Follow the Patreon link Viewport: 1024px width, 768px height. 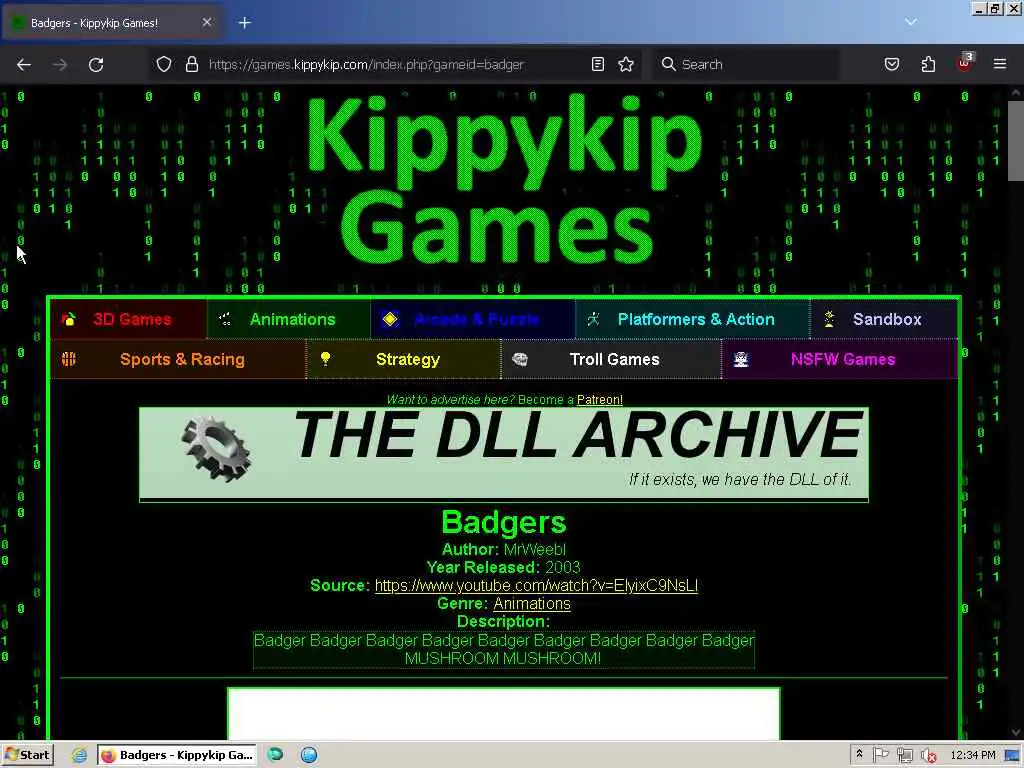coord(600,400)
